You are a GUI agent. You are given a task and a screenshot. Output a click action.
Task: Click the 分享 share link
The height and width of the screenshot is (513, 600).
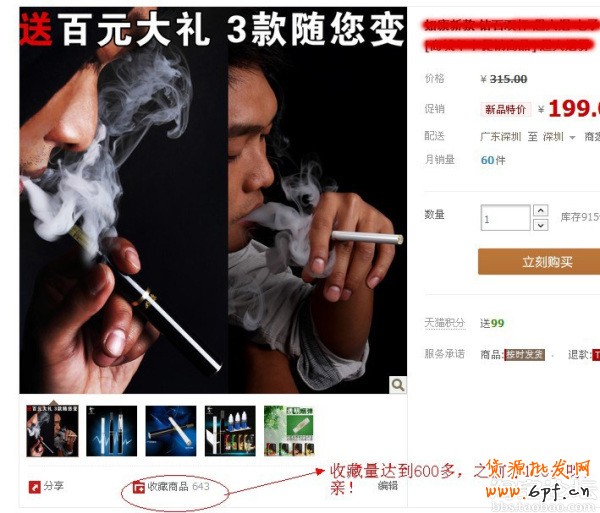coord(54,486)
